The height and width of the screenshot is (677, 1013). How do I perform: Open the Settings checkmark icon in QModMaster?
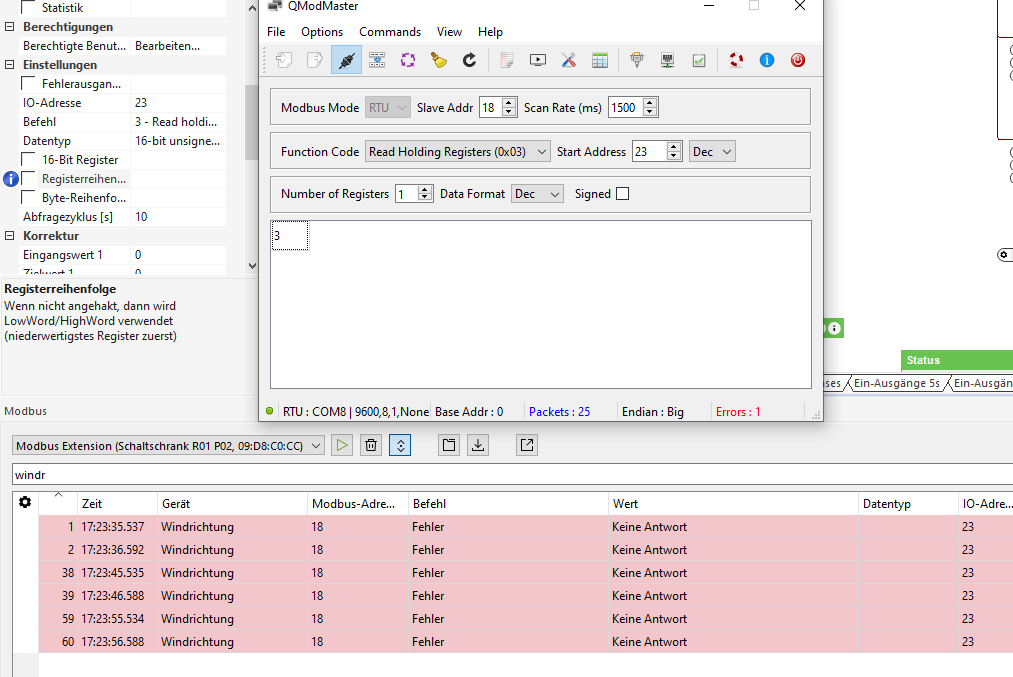[x=699, y=60]
